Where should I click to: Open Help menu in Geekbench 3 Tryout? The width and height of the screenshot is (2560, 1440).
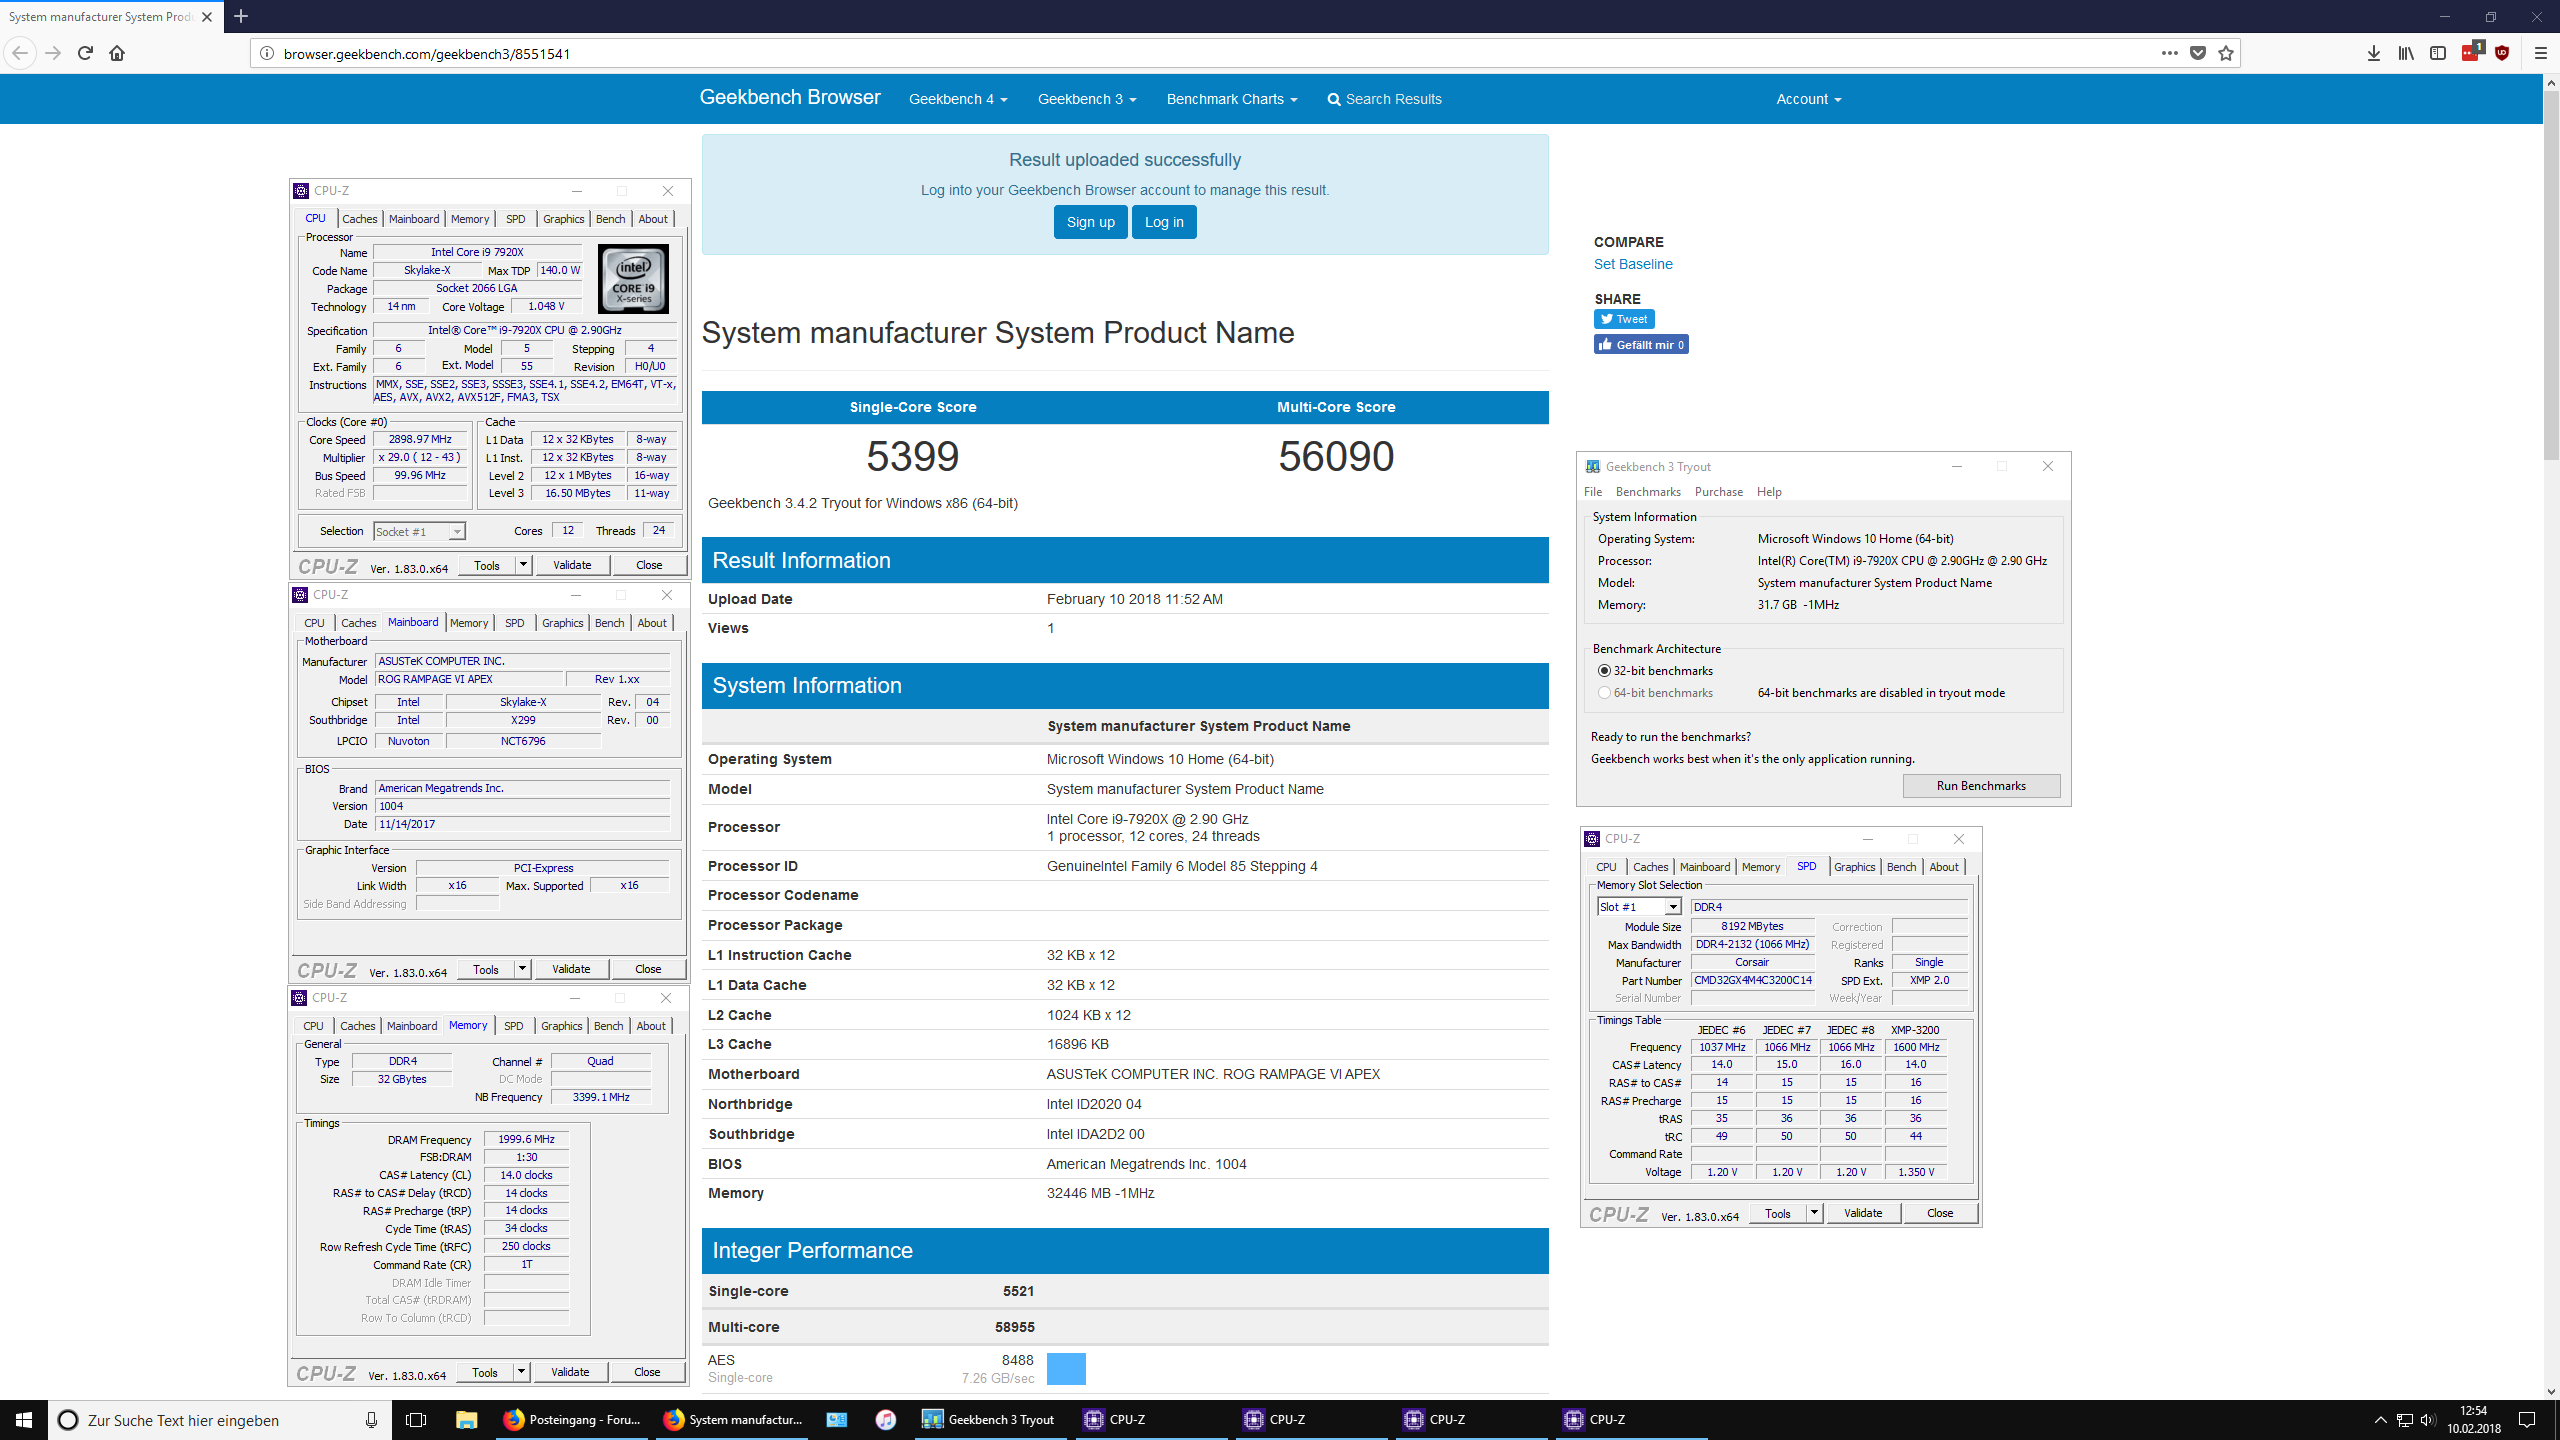[1769, 492]
